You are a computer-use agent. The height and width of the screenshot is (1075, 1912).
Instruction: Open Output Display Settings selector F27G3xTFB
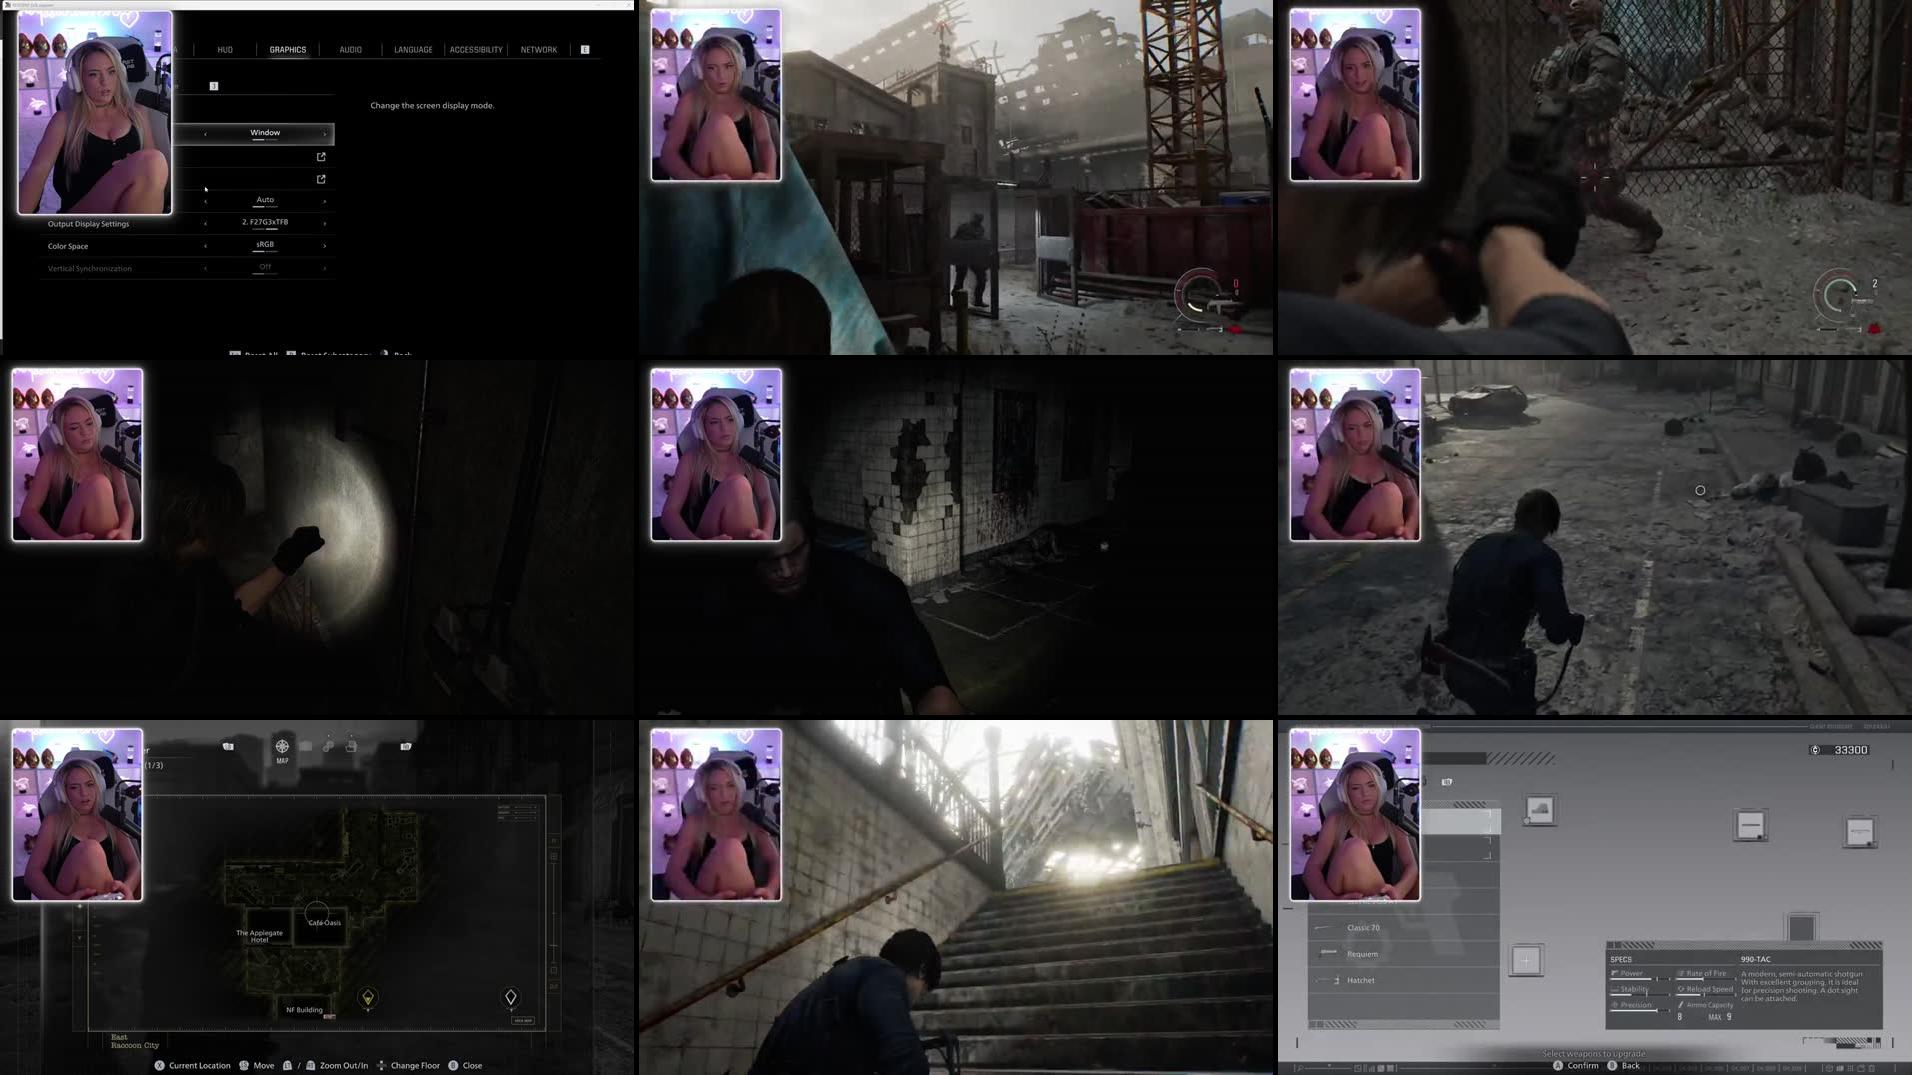[x=265, y=223]
